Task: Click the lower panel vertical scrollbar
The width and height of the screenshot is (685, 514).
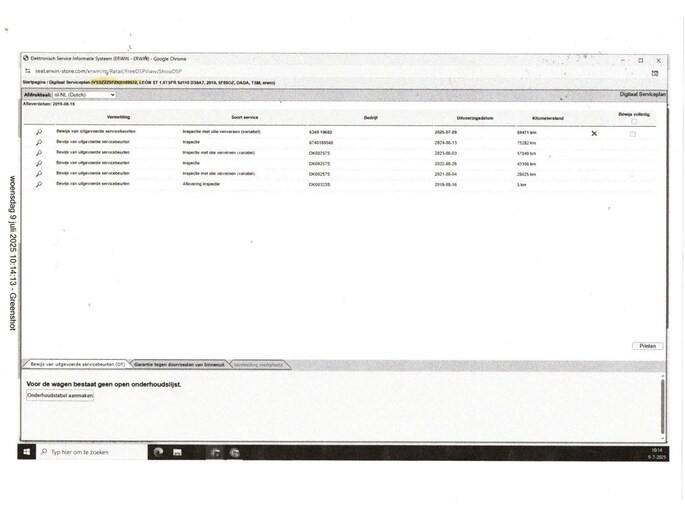Action: pyautogui.click(x=661, y=405)
